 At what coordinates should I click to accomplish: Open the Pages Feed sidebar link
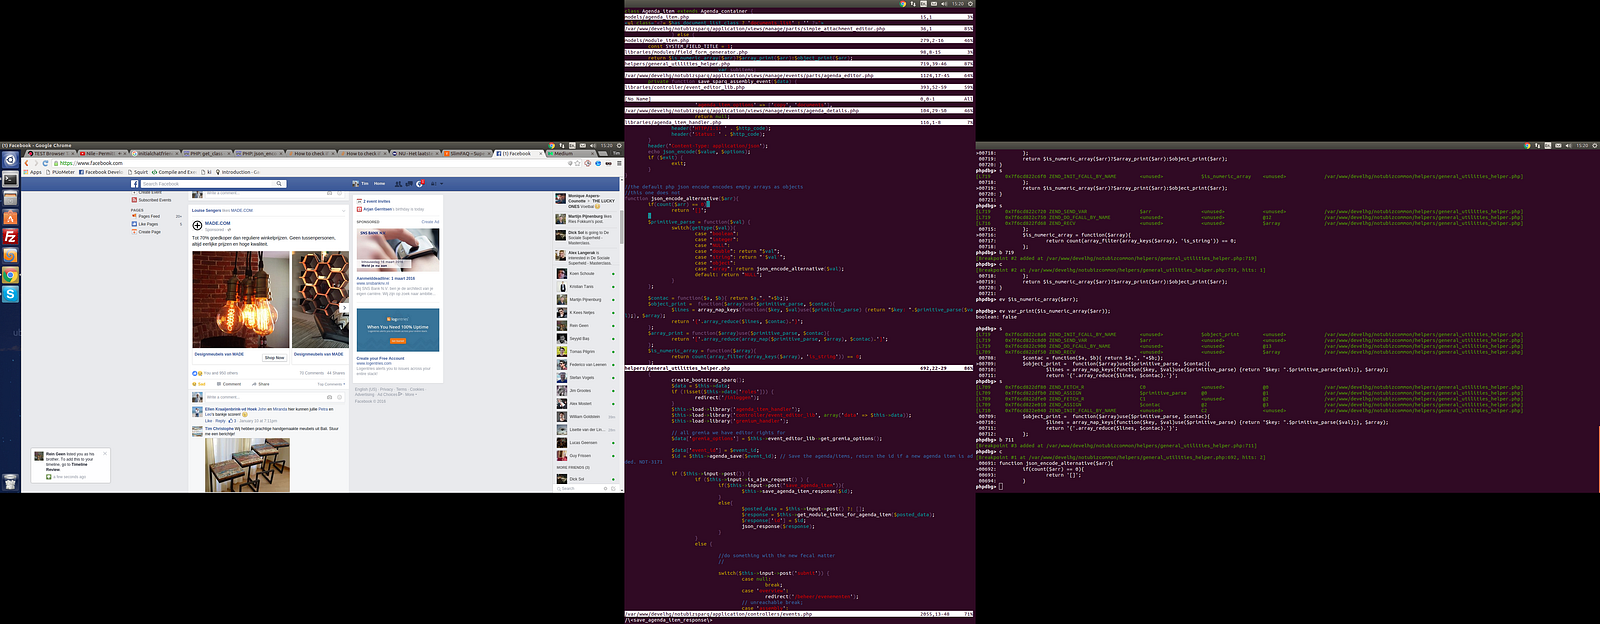tap(148, 216)
